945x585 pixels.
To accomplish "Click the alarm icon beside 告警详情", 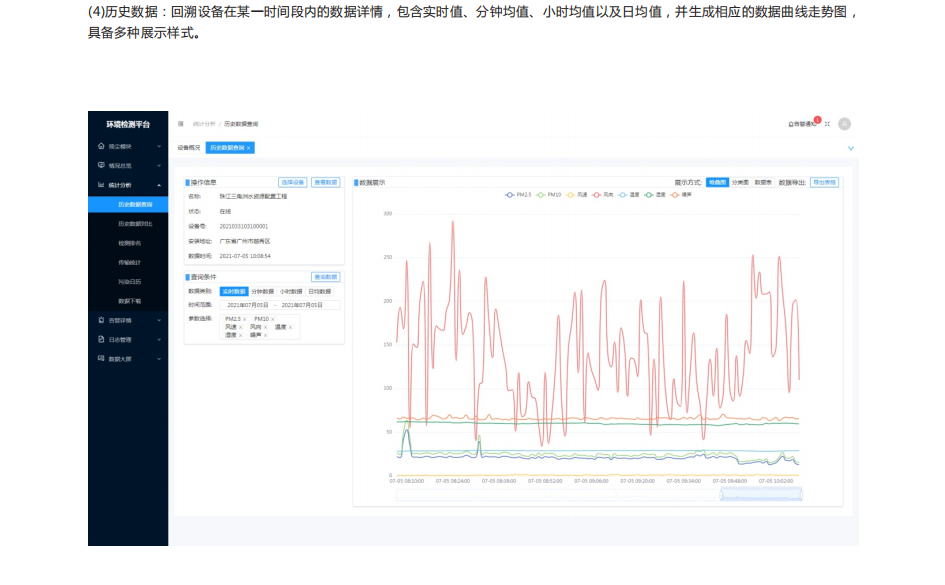I will 101,320.
